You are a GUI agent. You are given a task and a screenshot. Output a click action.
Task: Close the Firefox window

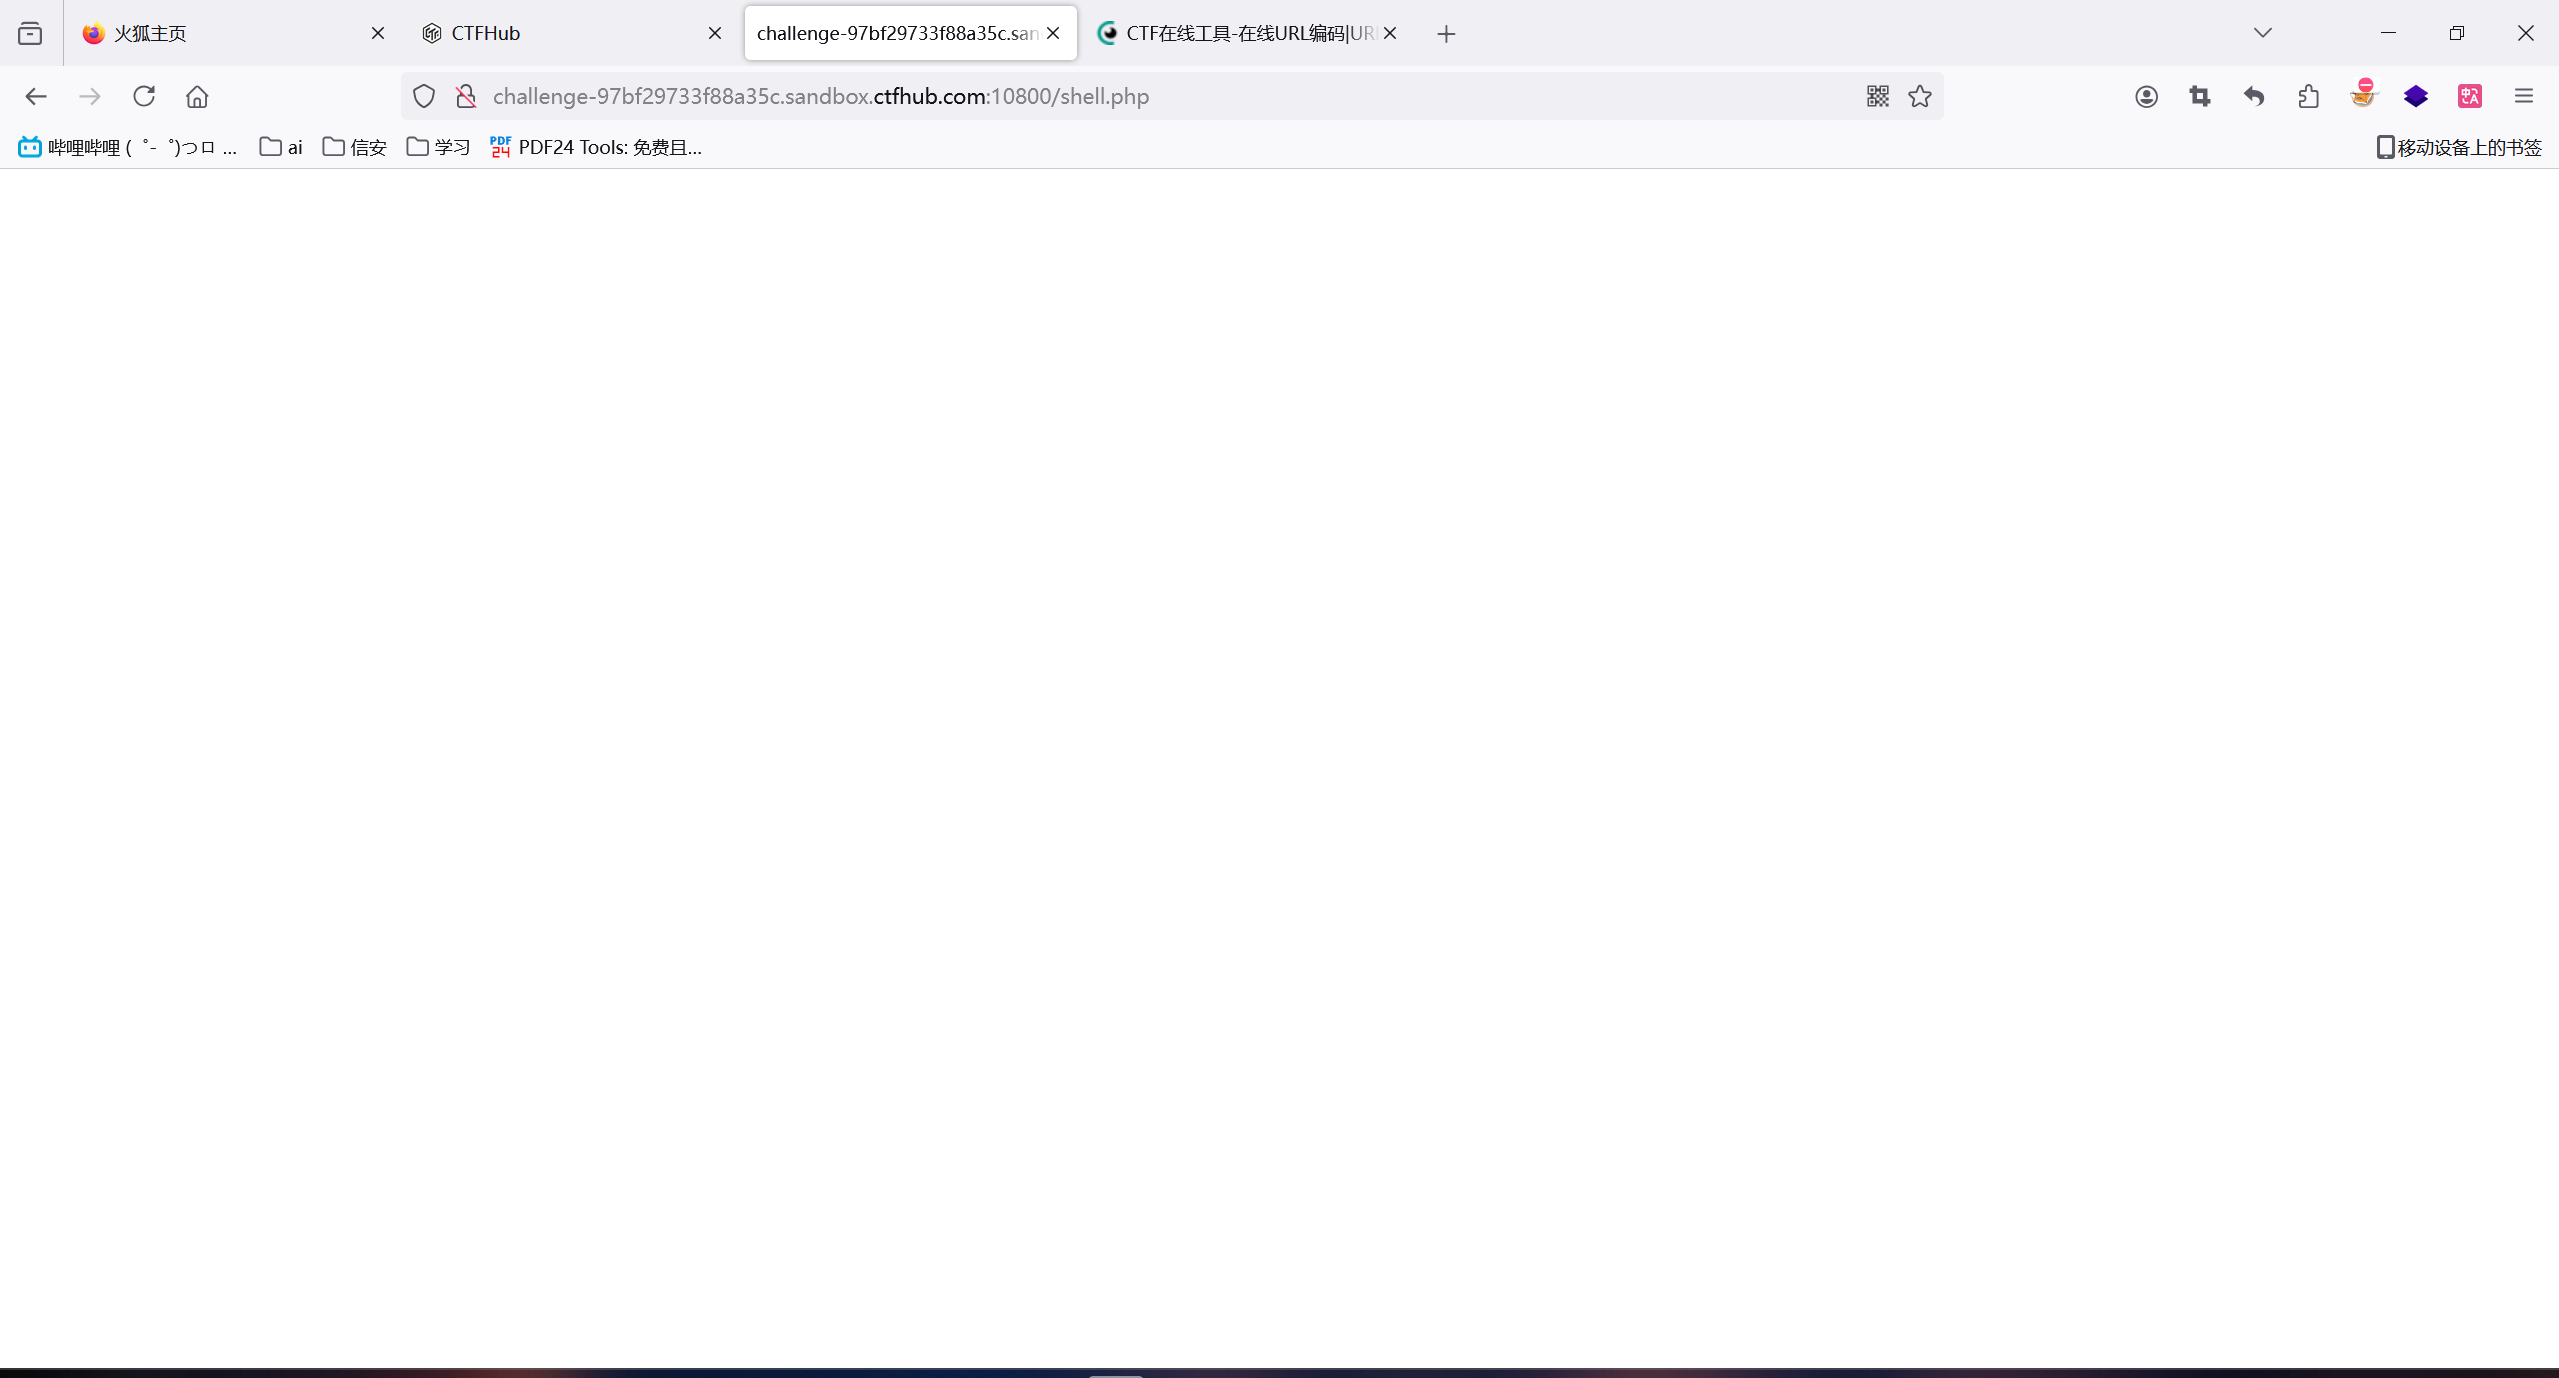(2525, 33)
